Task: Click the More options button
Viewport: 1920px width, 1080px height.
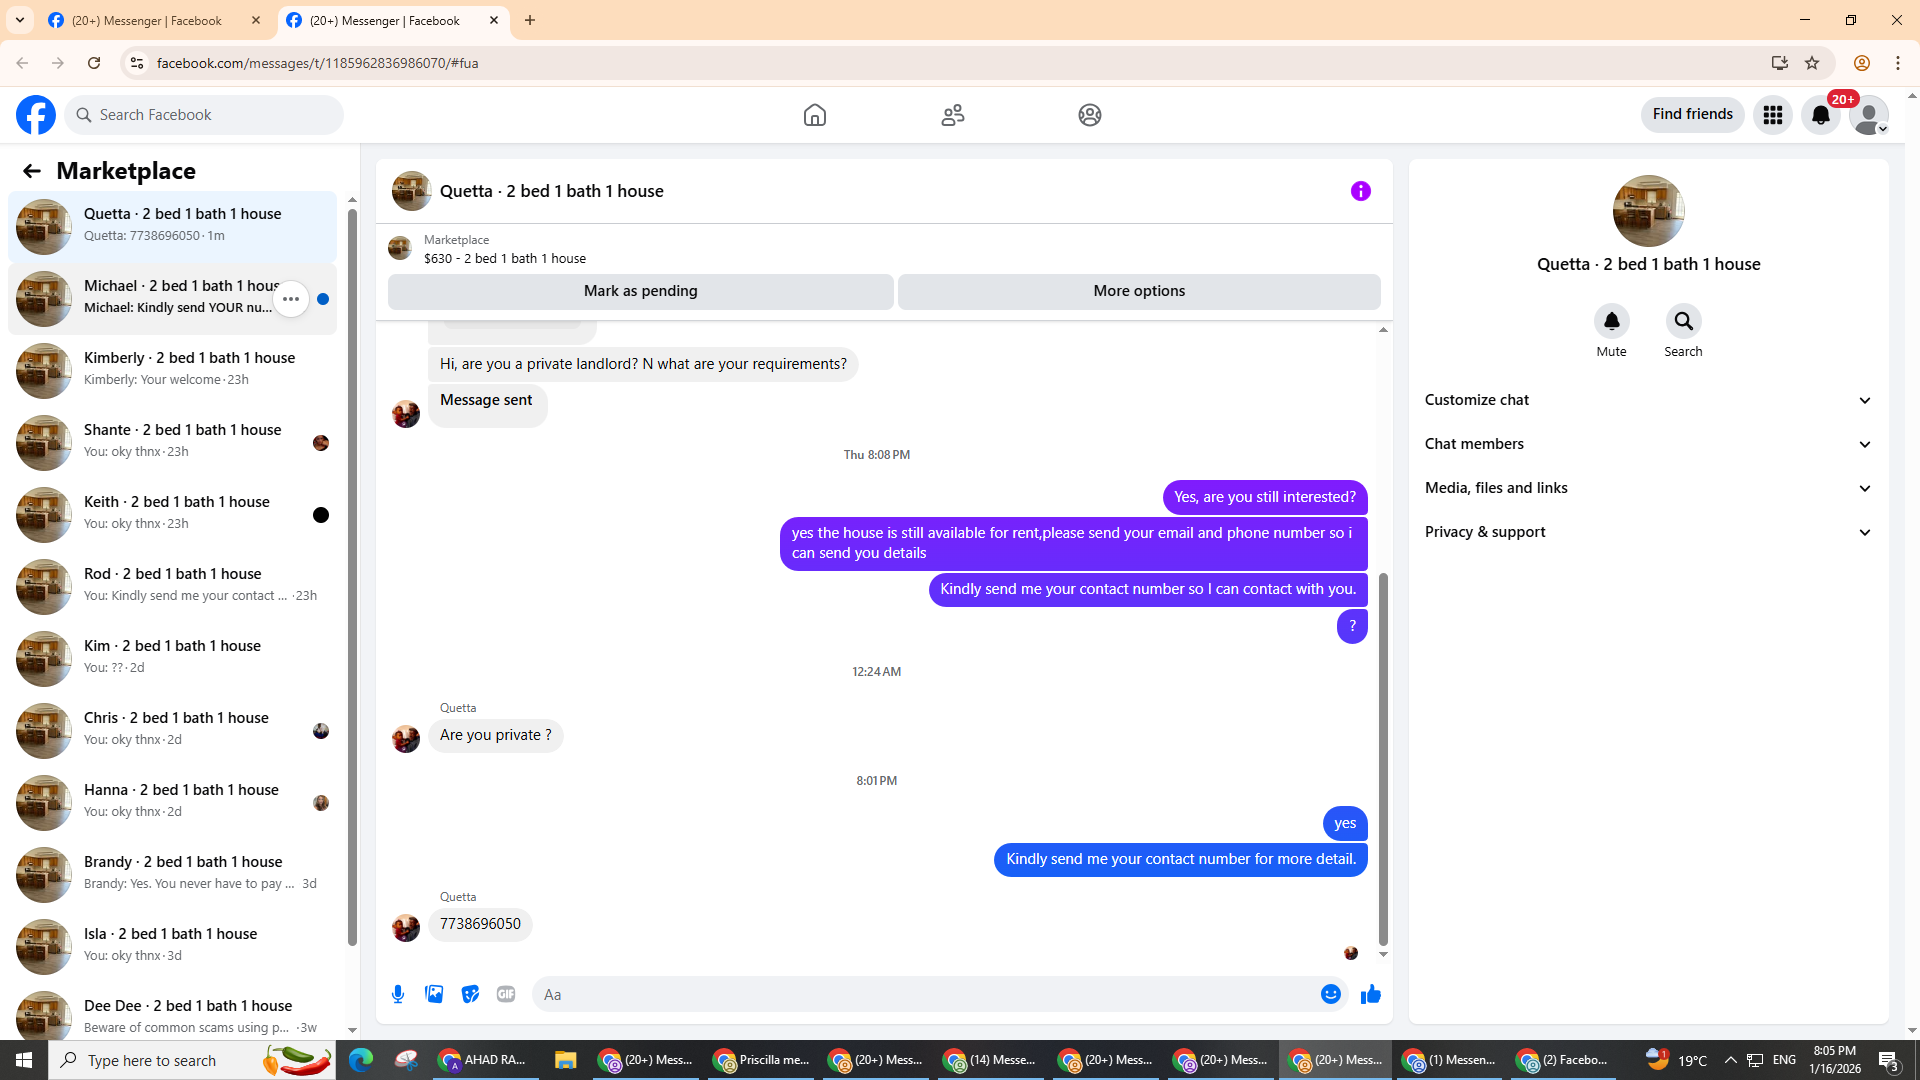Action: (1138, 291)
